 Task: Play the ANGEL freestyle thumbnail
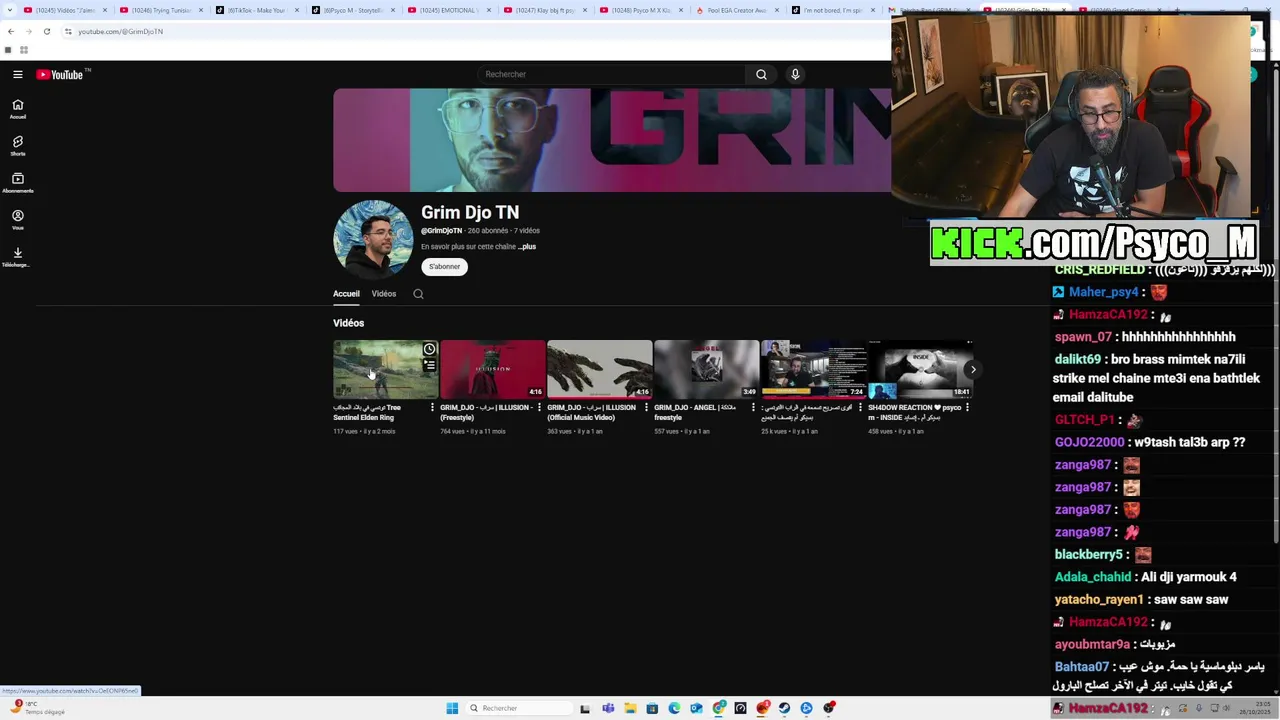[707, 369]
